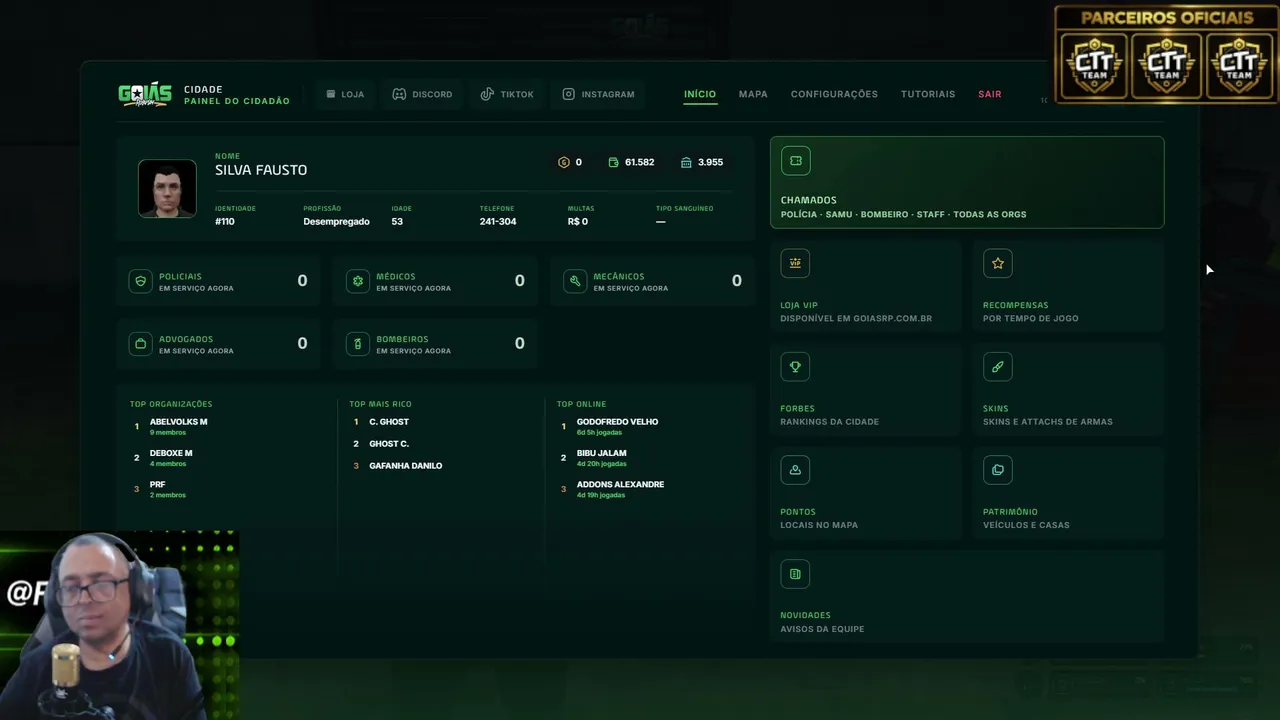Click the Bombeiros extinguisher icon
The width and height of the screenshot is (1280, 720).
point(357,344)
